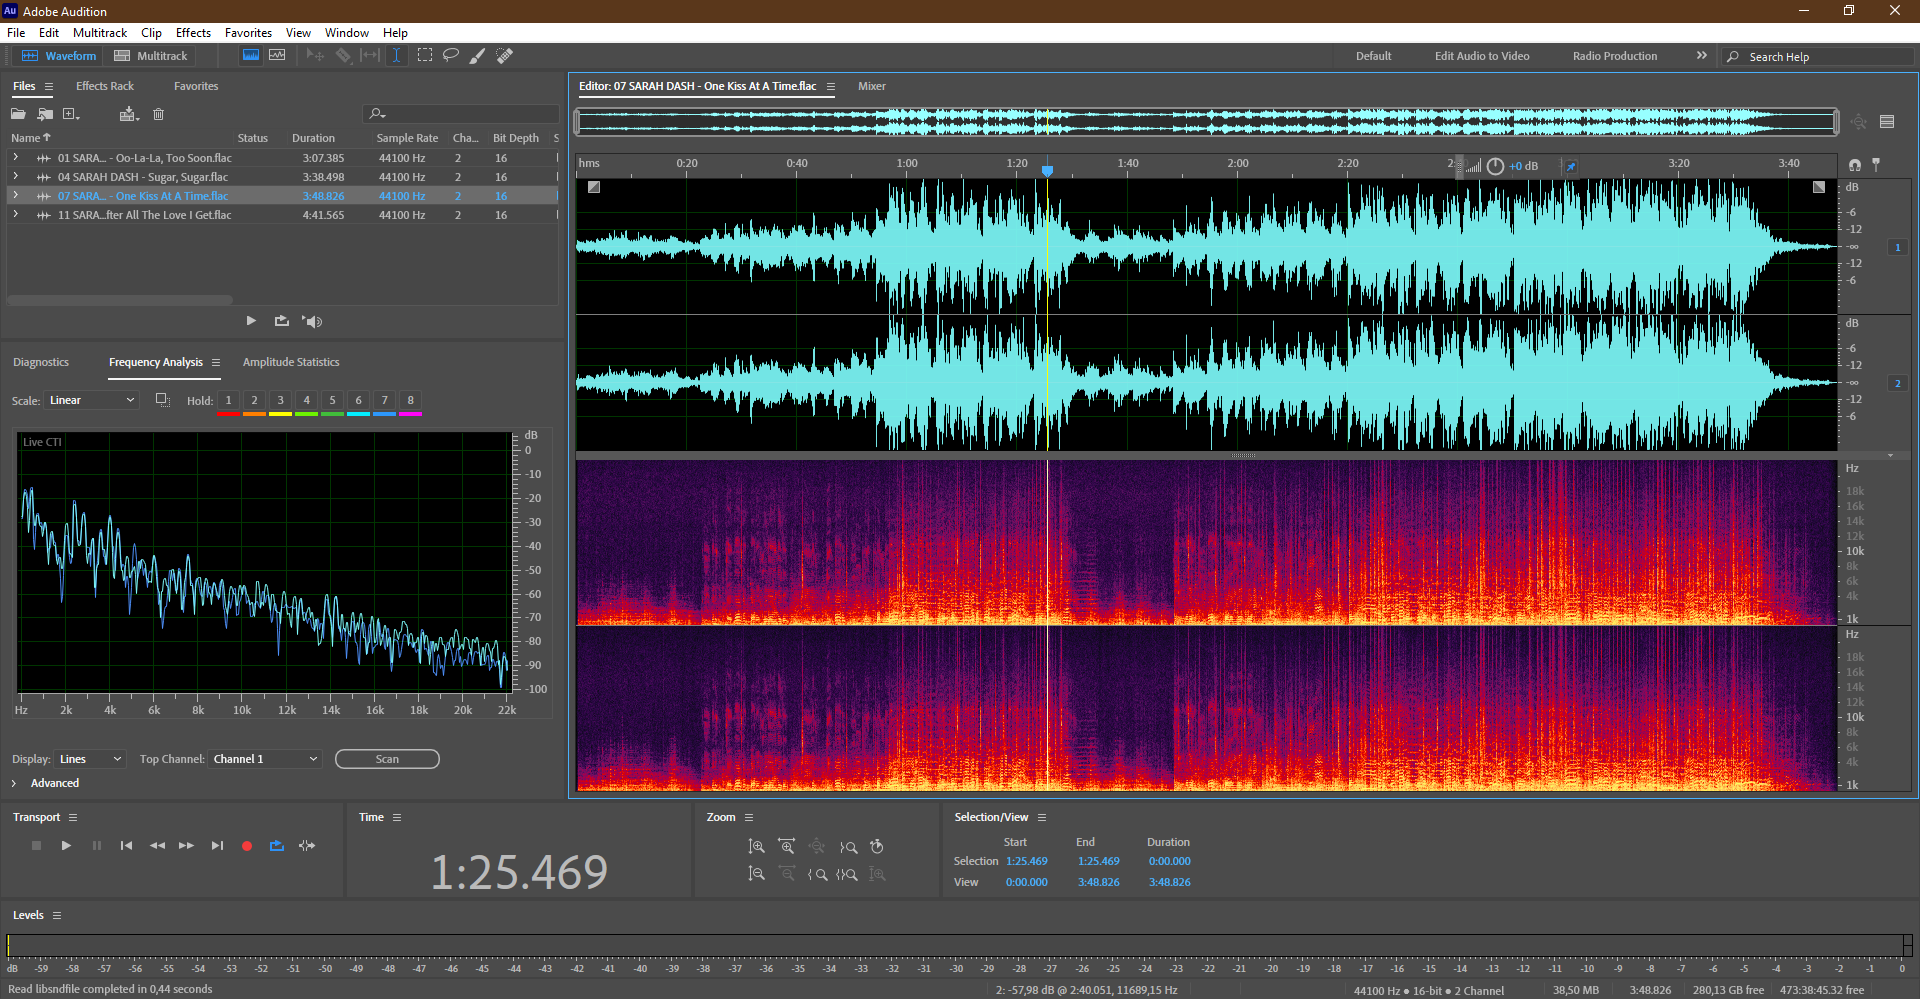
Task: Toggle Hold button 5
Action: coord(332,401)
